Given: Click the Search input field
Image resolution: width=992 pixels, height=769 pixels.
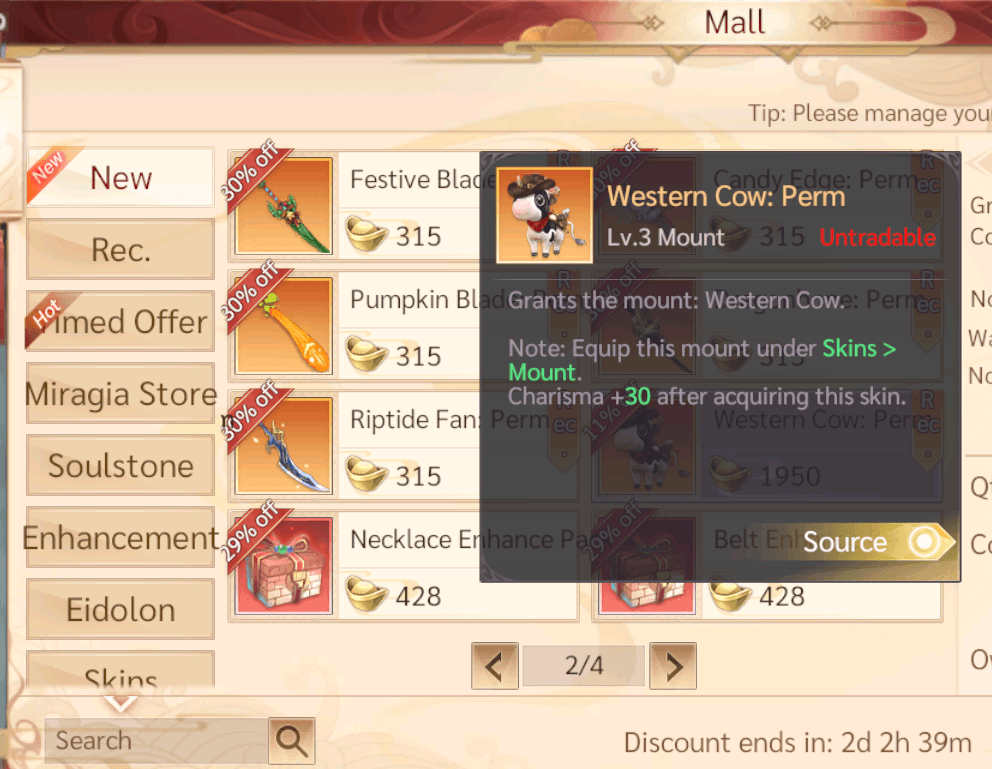Looking at the screenshot, I should click(156, 741).
